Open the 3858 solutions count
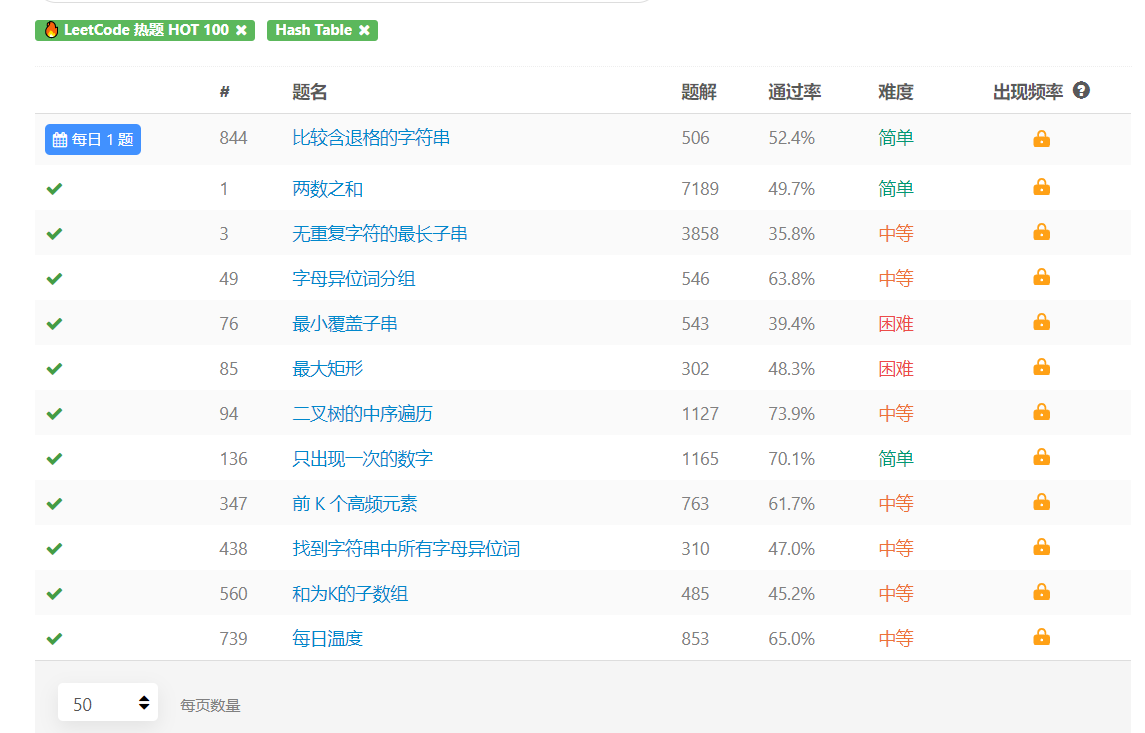1145x733 pixels. coord(700,234)
